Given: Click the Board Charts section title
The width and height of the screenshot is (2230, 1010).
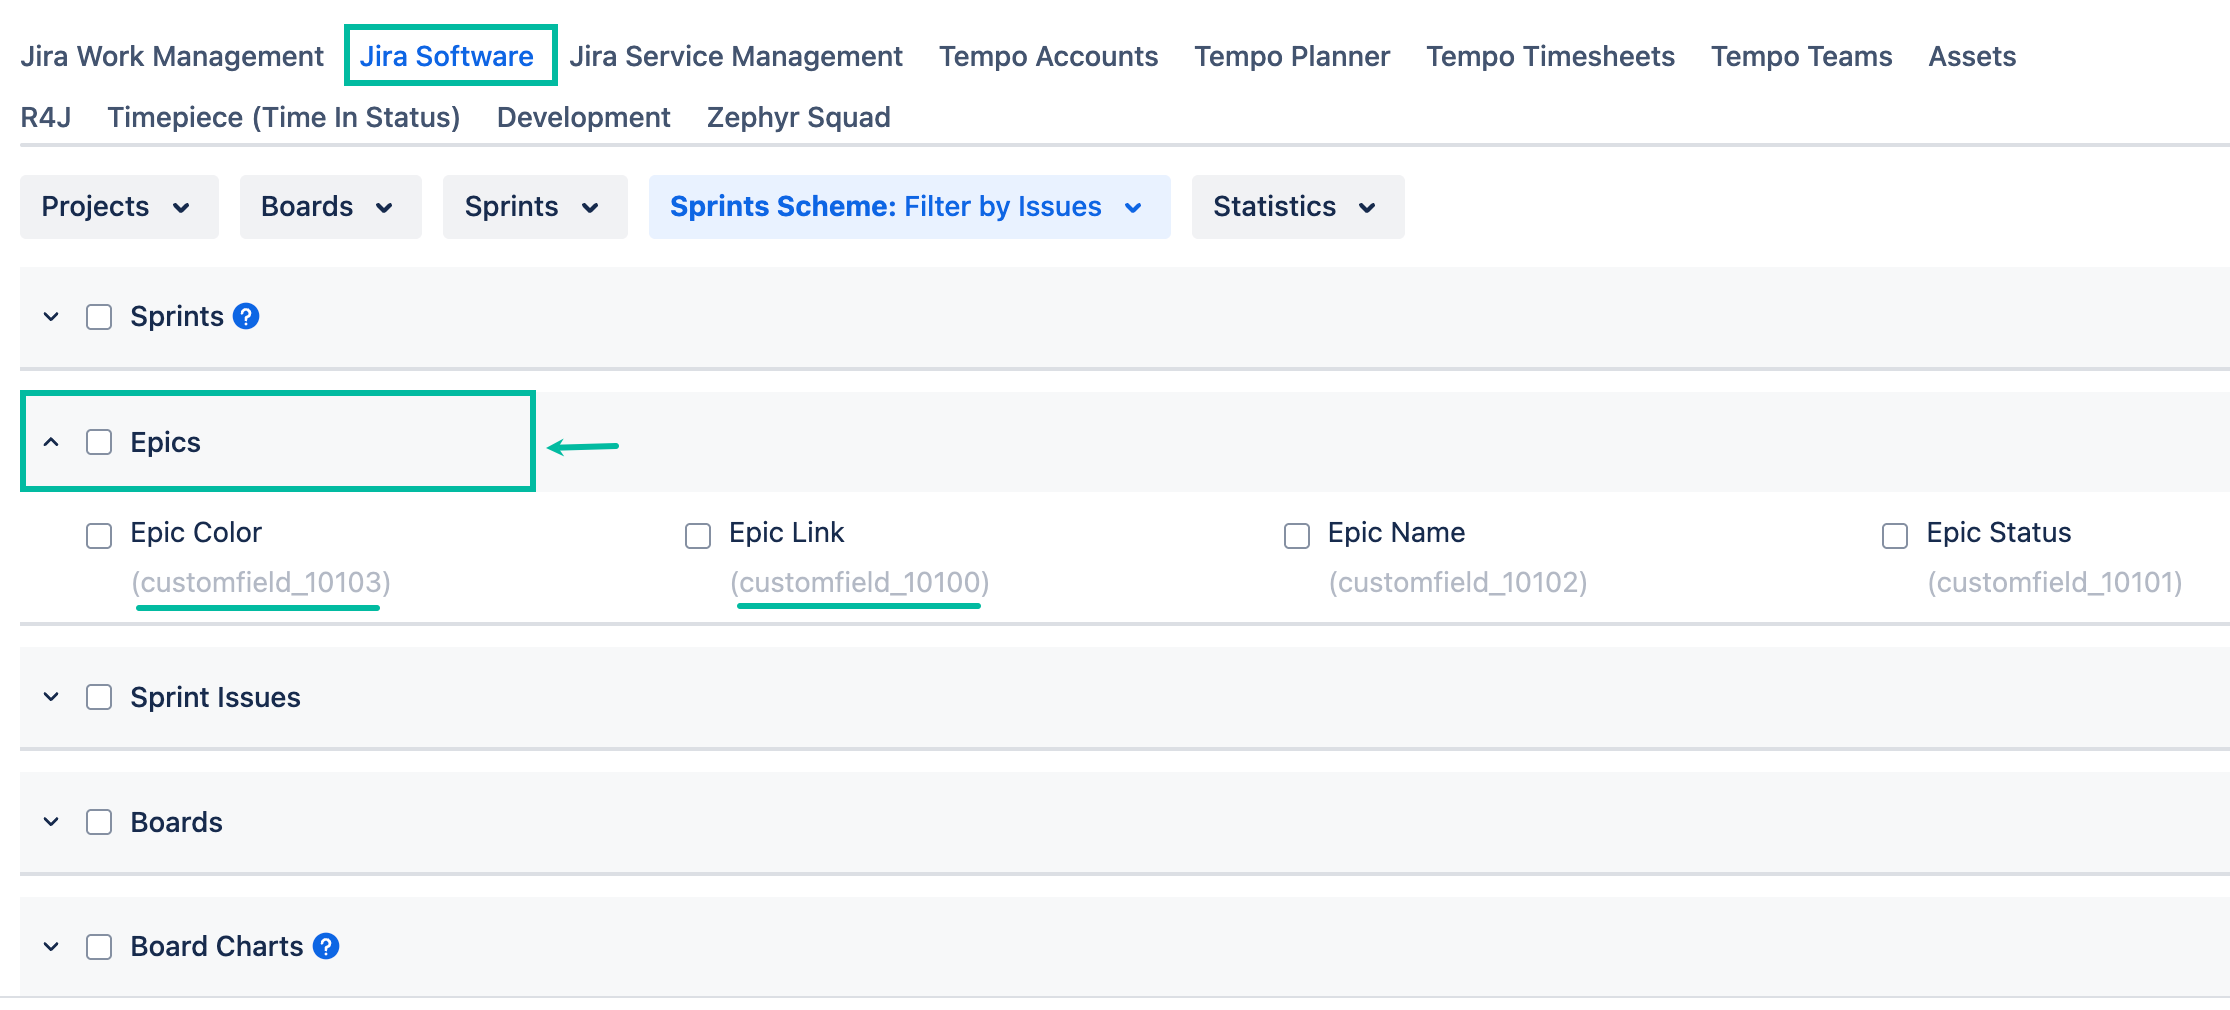Looking at the screenshot, I should [217, 946].
